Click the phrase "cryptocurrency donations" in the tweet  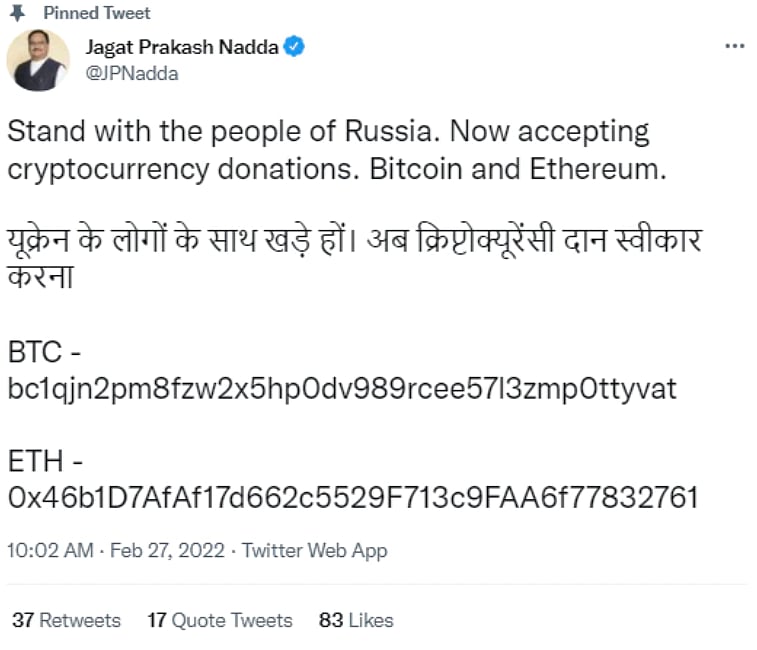click(184, 168)
